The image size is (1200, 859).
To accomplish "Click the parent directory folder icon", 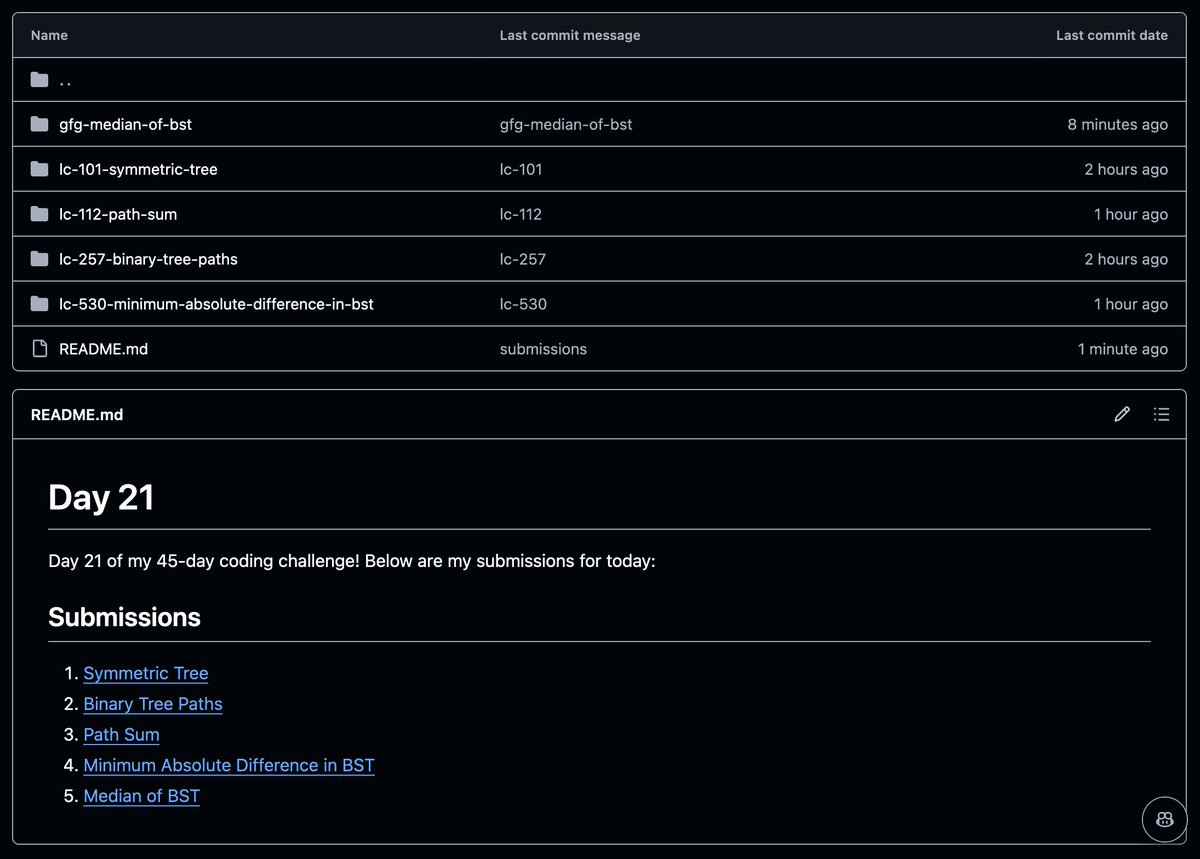I will pyautogui.click(x=39, y=80).
